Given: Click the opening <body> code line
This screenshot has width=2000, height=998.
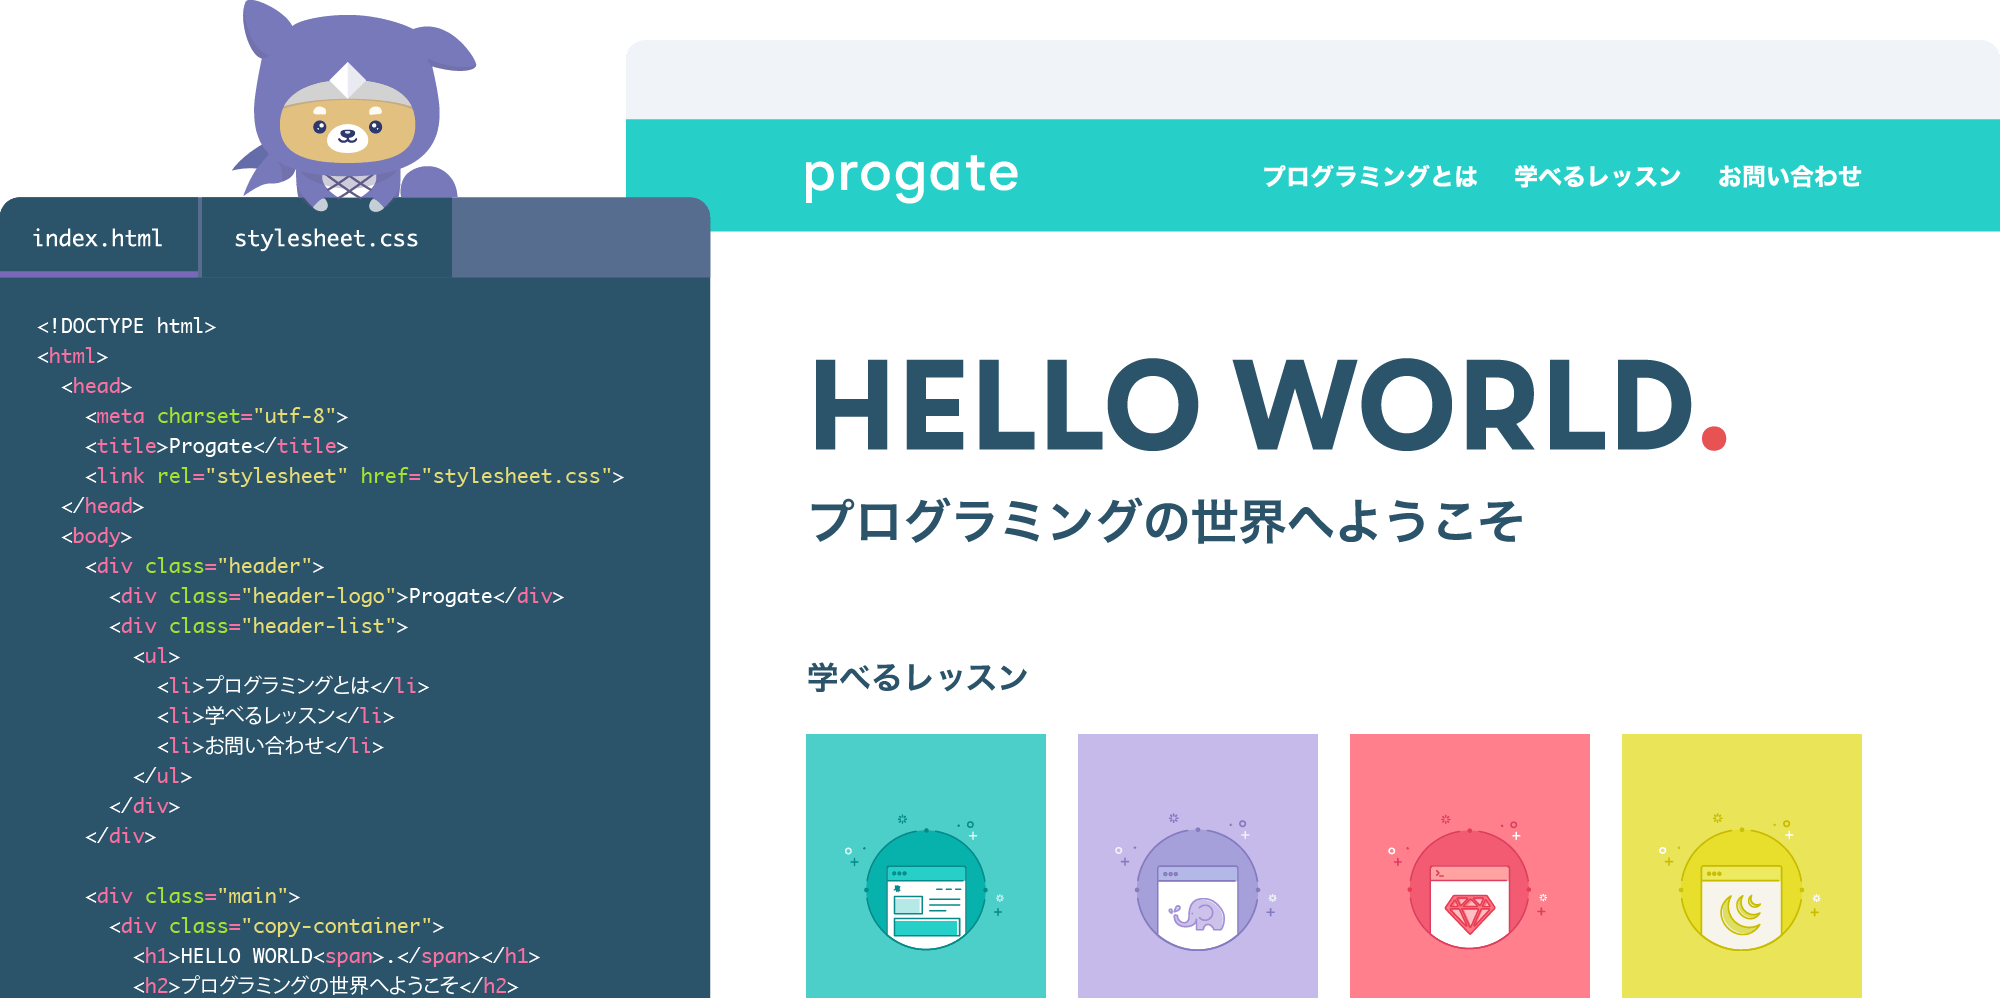Looking at the screenshot, I should click(x=96, y=536).
